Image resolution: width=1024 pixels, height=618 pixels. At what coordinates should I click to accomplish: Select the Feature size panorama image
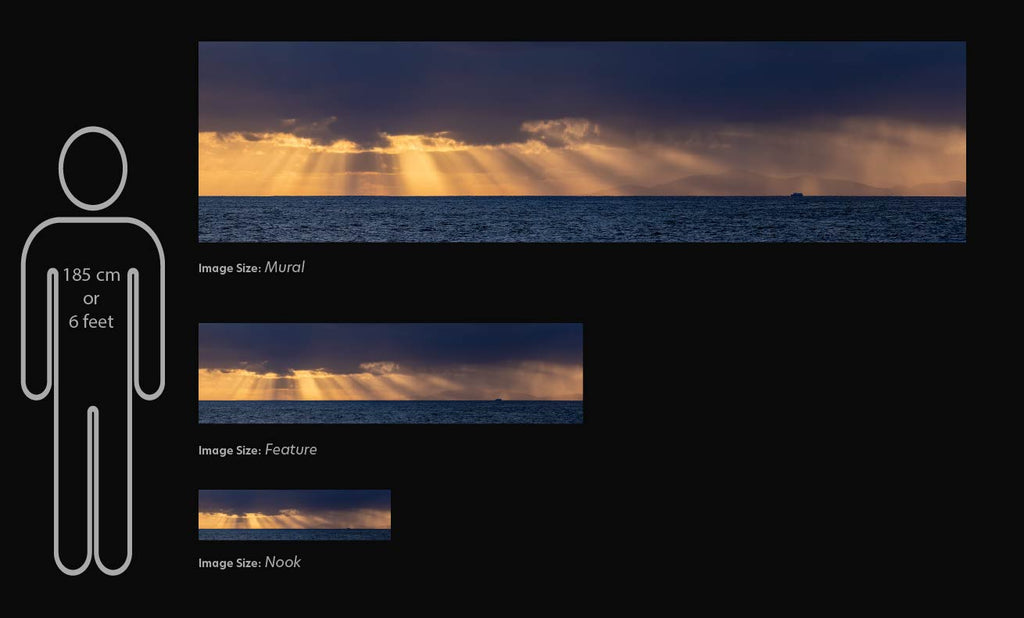coord(390,373)
